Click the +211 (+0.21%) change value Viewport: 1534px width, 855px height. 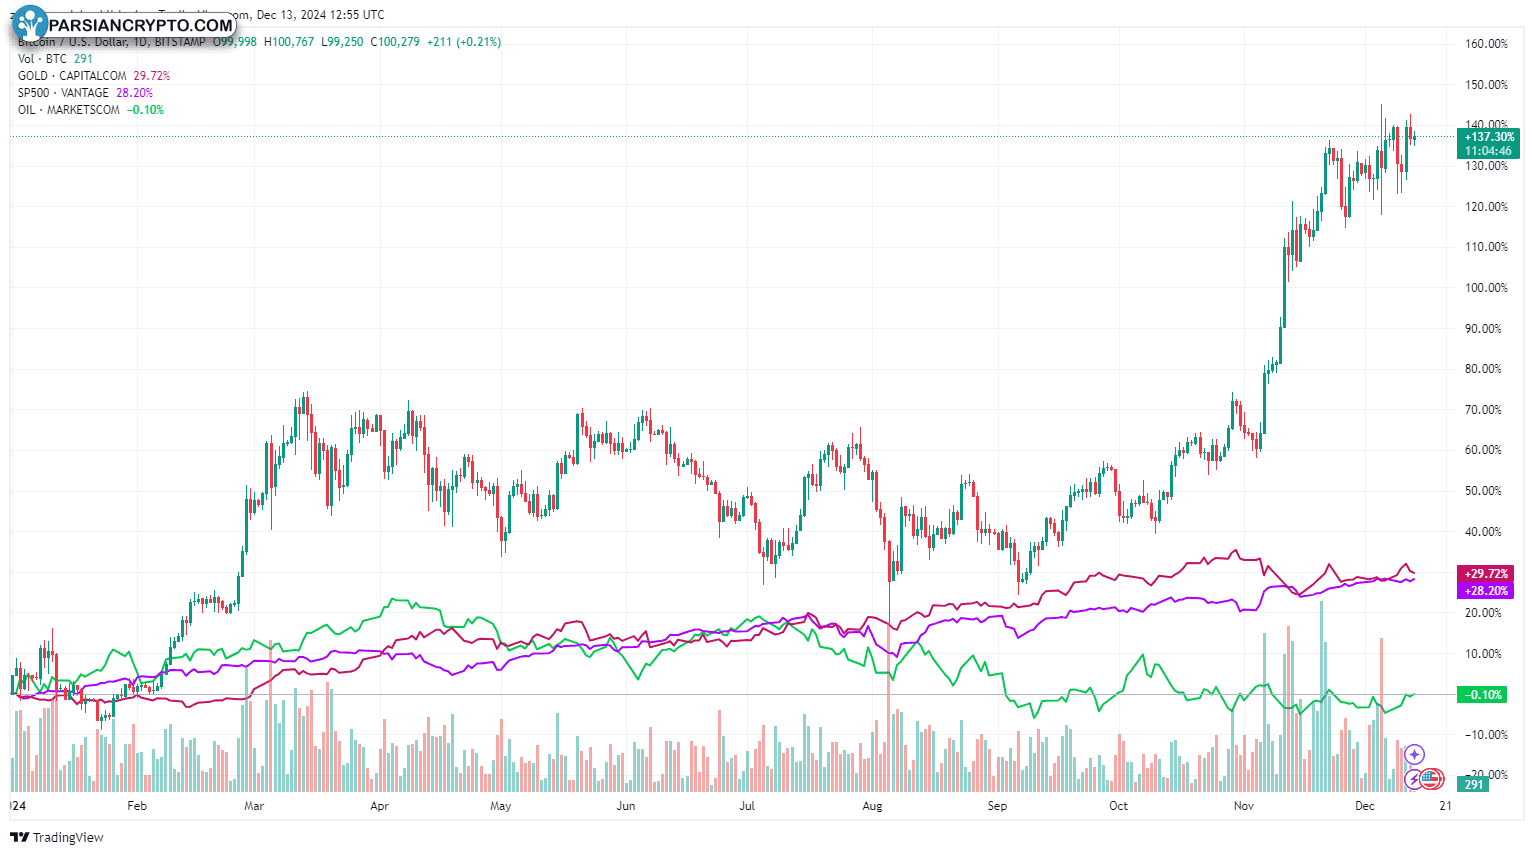pyautogui.click(x=464, y=42)
